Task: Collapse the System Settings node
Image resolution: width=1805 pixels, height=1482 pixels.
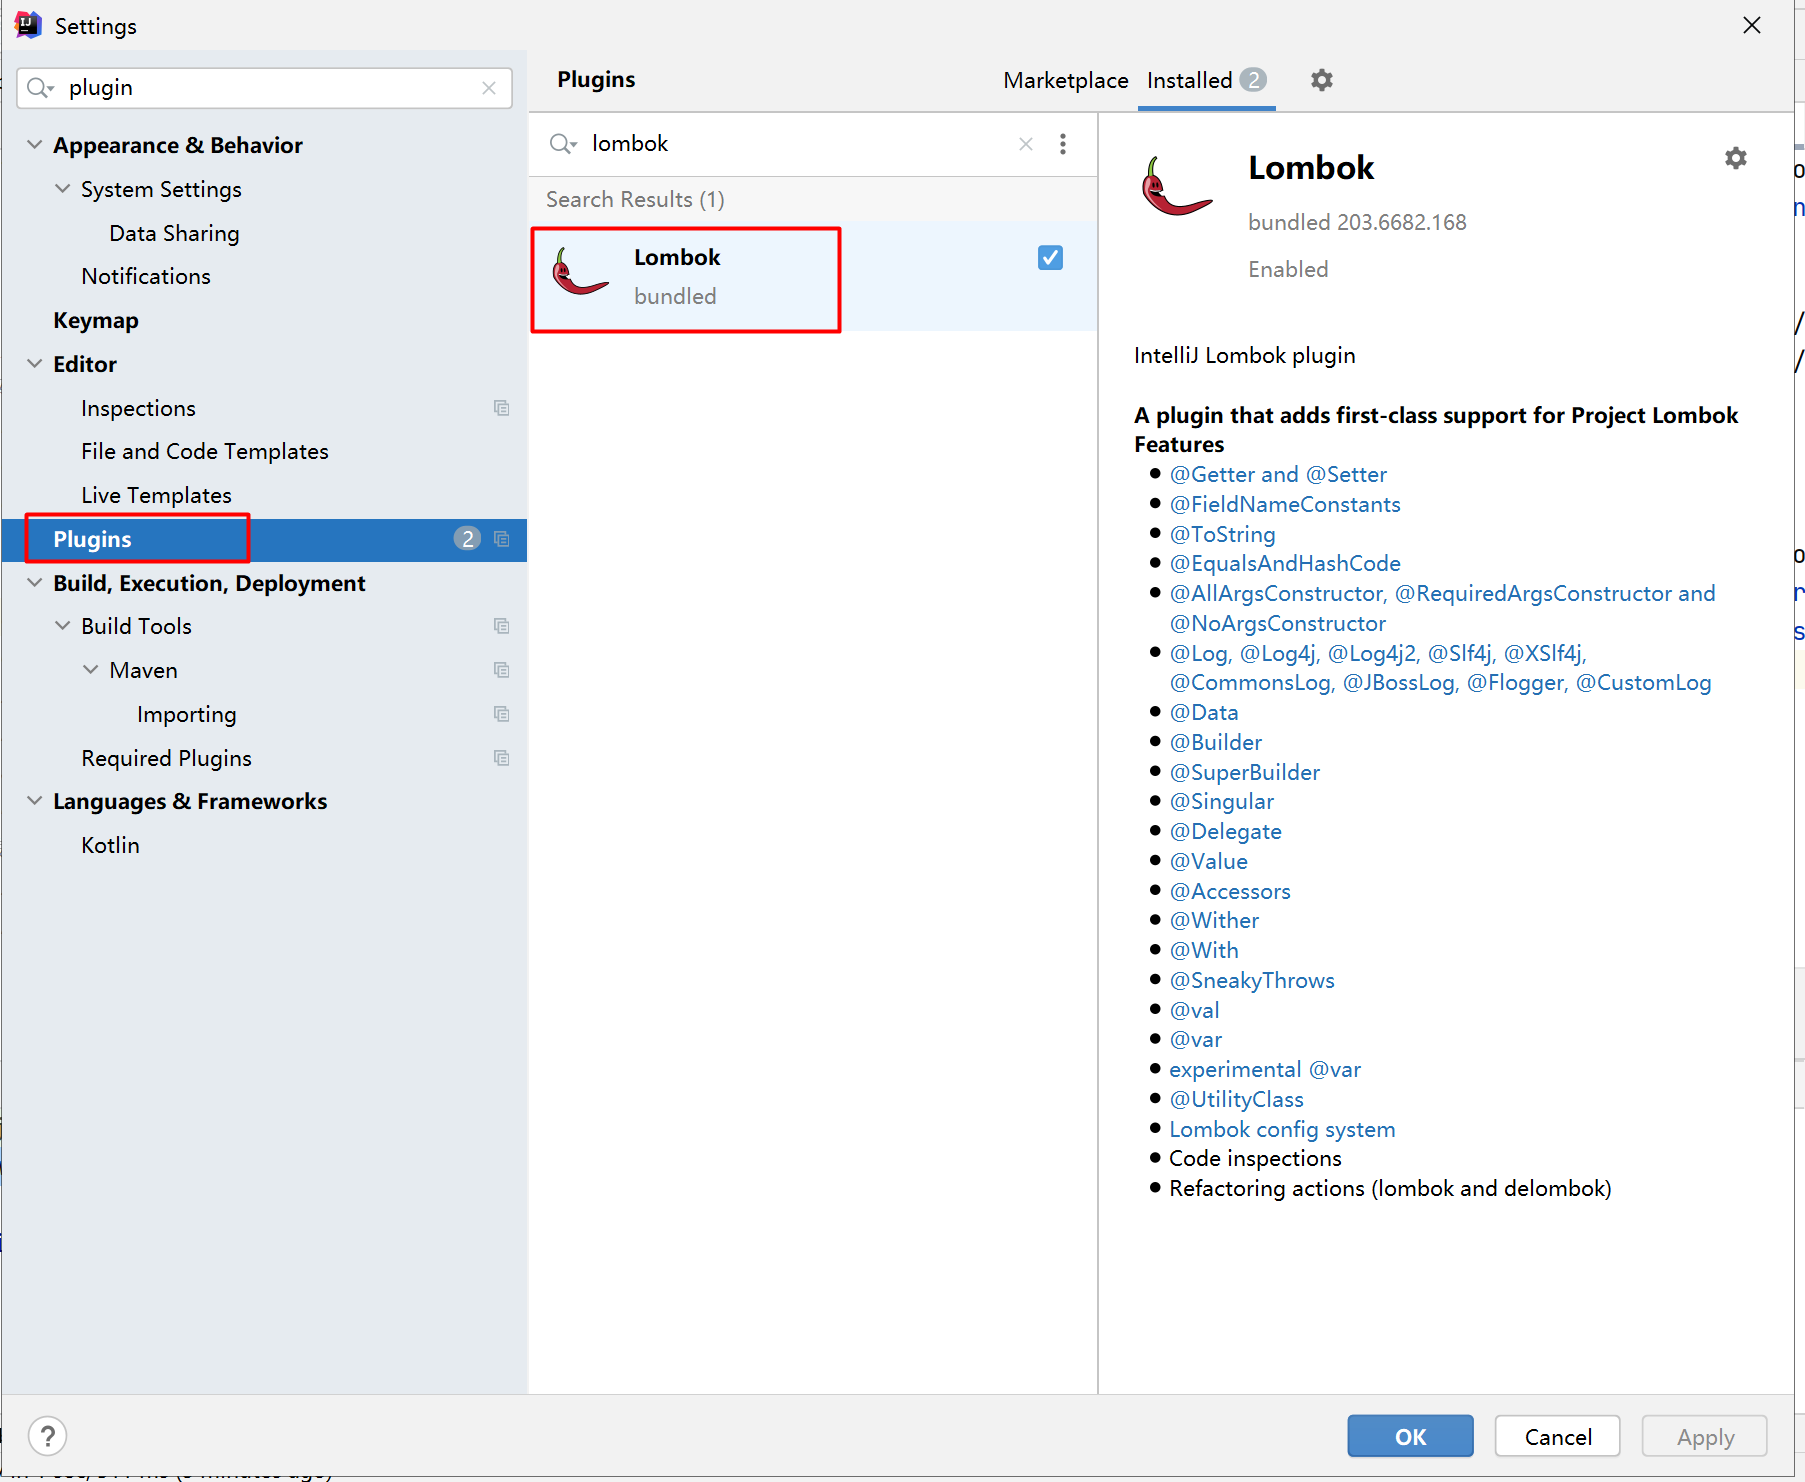Action: (x=63, y=189)
